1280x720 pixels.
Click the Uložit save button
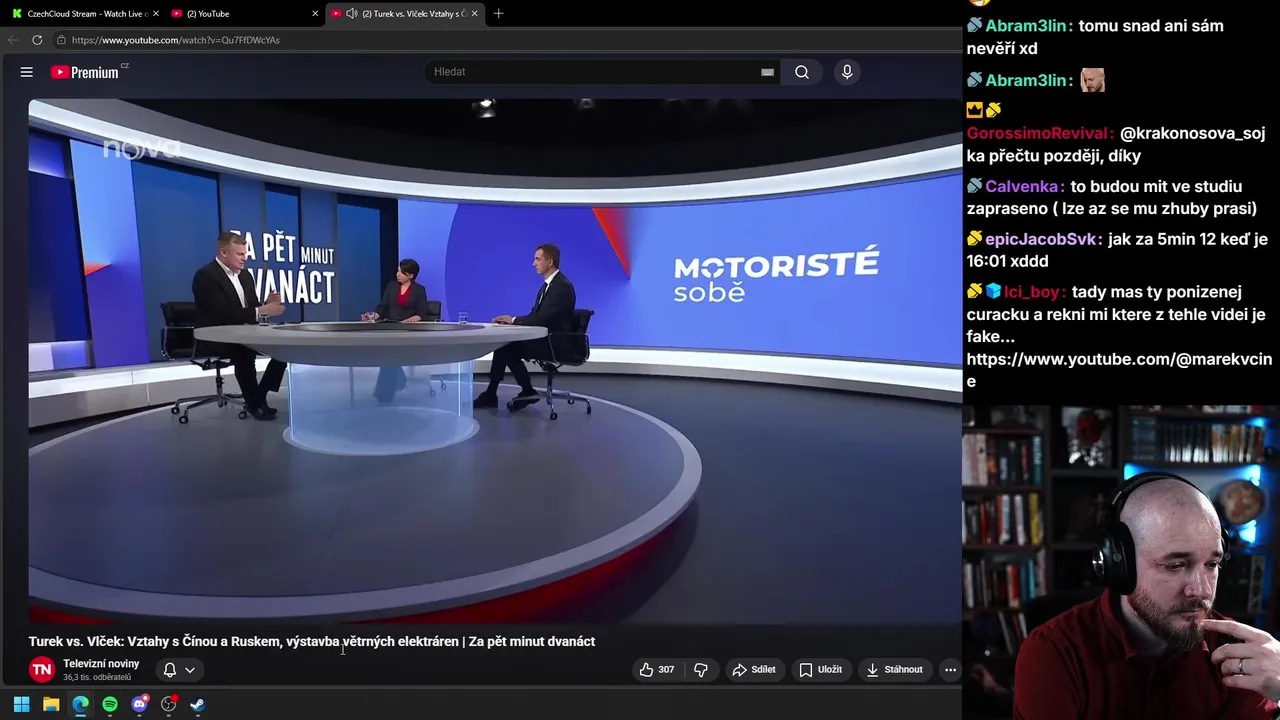click(x=820, y=670)
